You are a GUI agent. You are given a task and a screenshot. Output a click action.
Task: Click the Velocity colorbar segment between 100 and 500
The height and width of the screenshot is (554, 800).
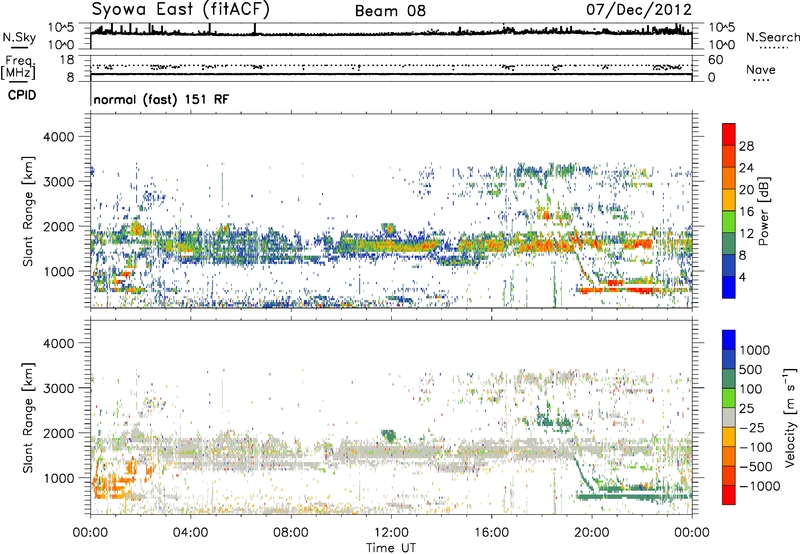[x=729, y=379]
